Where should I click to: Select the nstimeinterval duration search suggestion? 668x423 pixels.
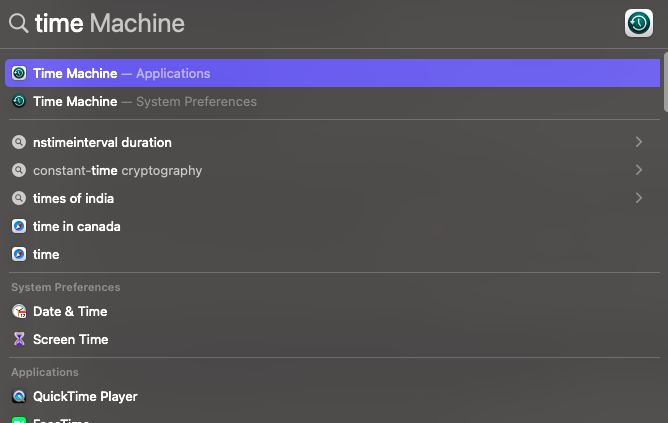point(102,142)
